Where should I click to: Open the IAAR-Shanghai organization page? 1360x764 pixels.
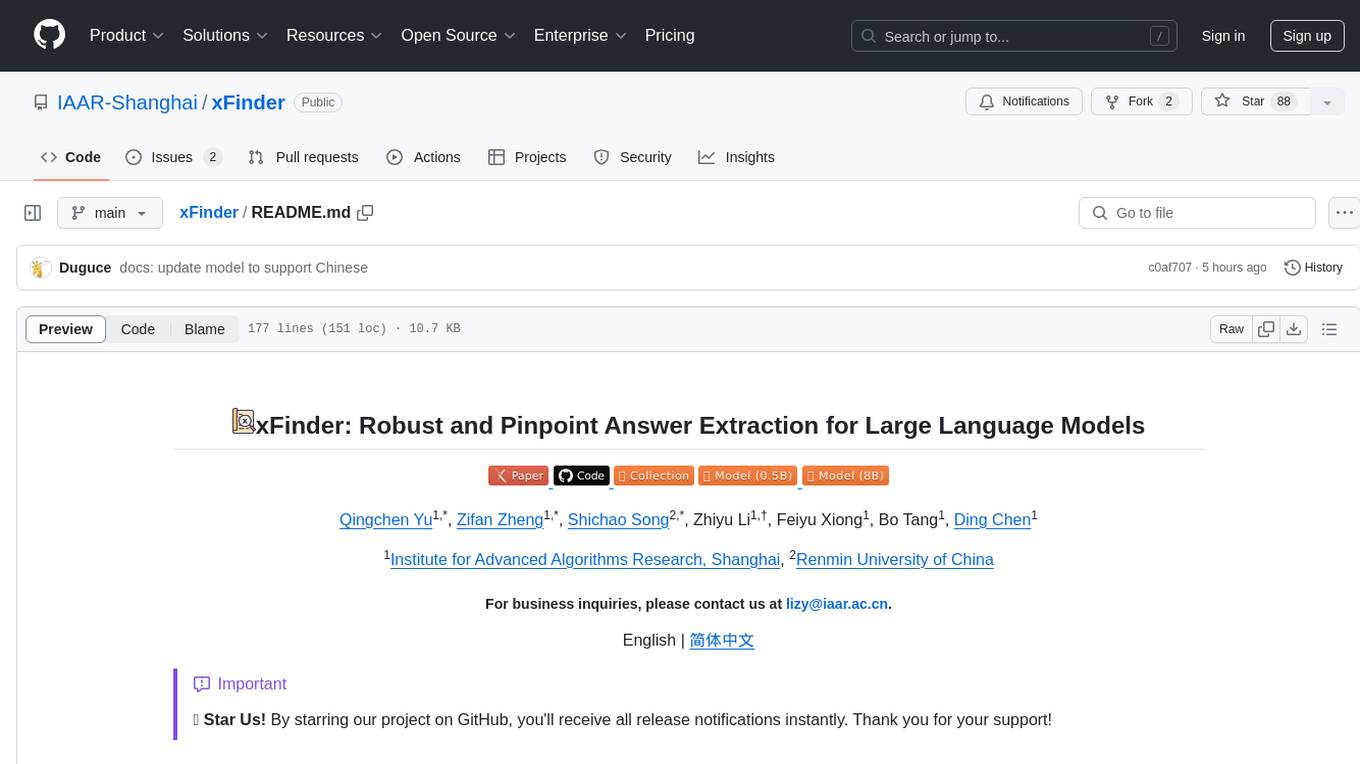point(127,102)
